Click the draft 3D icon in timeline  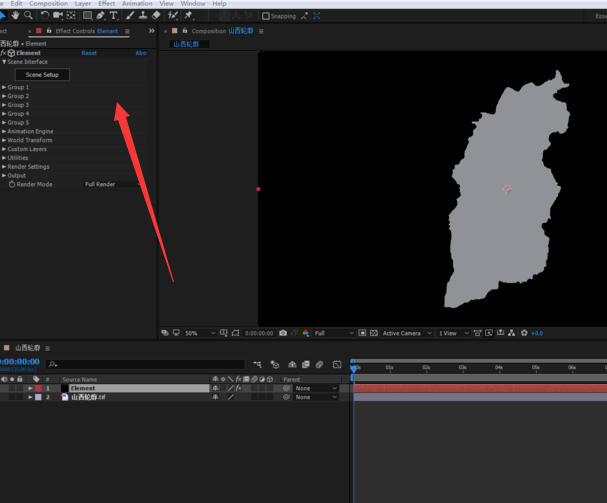tap(275, 364)
